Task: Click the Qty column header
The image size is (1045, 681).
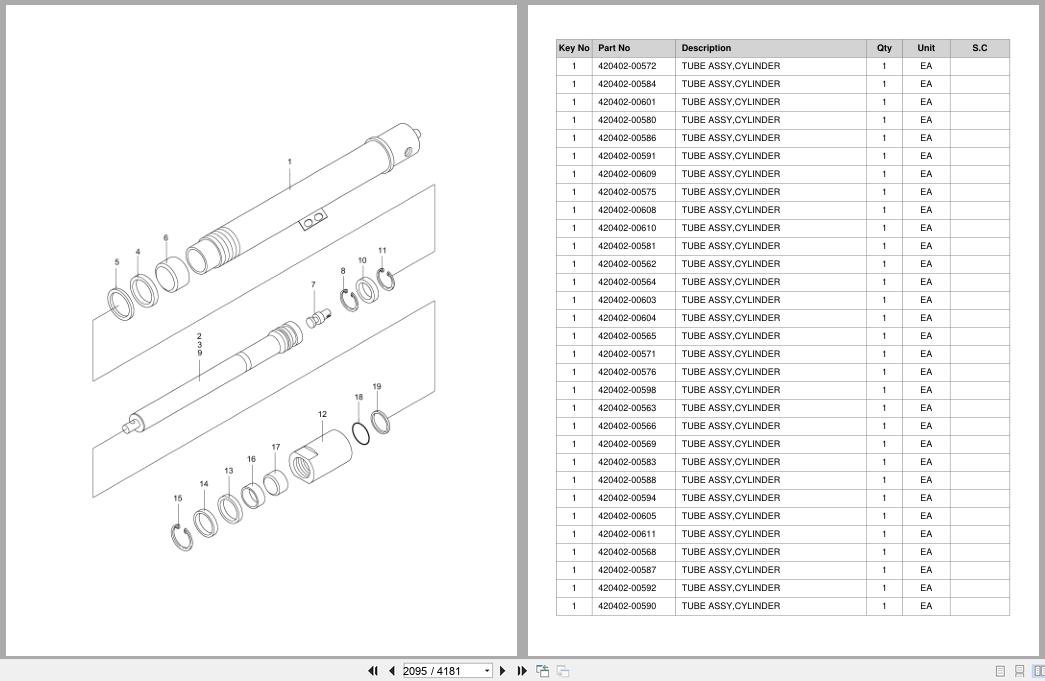Action: coord(884,48)
